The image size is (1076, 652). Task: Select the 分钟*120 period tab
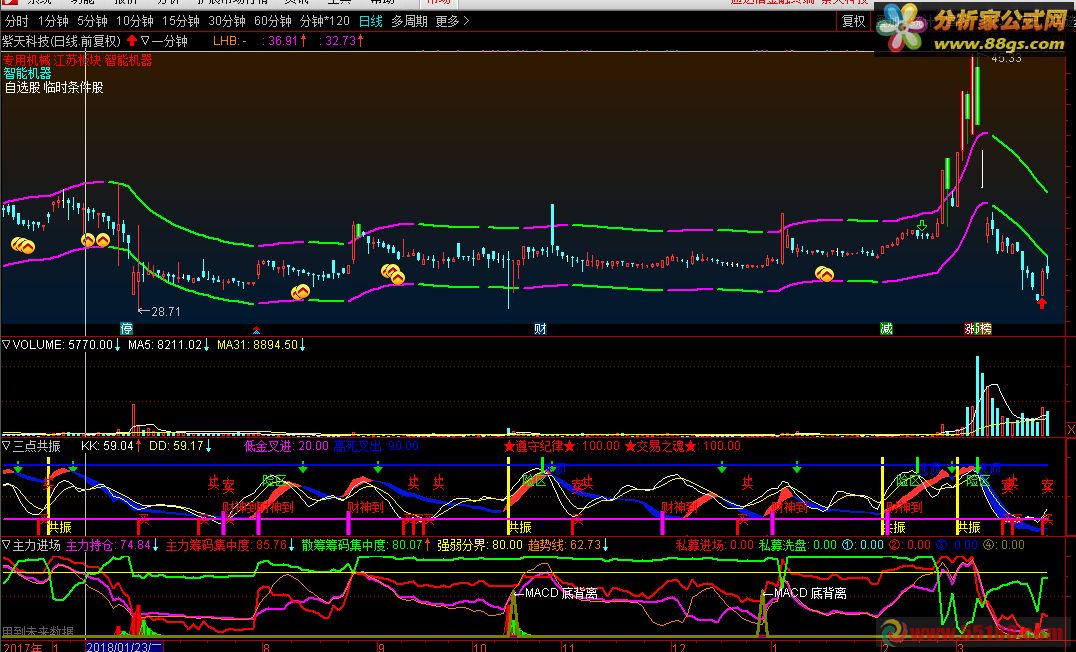(x=325, y=21)
